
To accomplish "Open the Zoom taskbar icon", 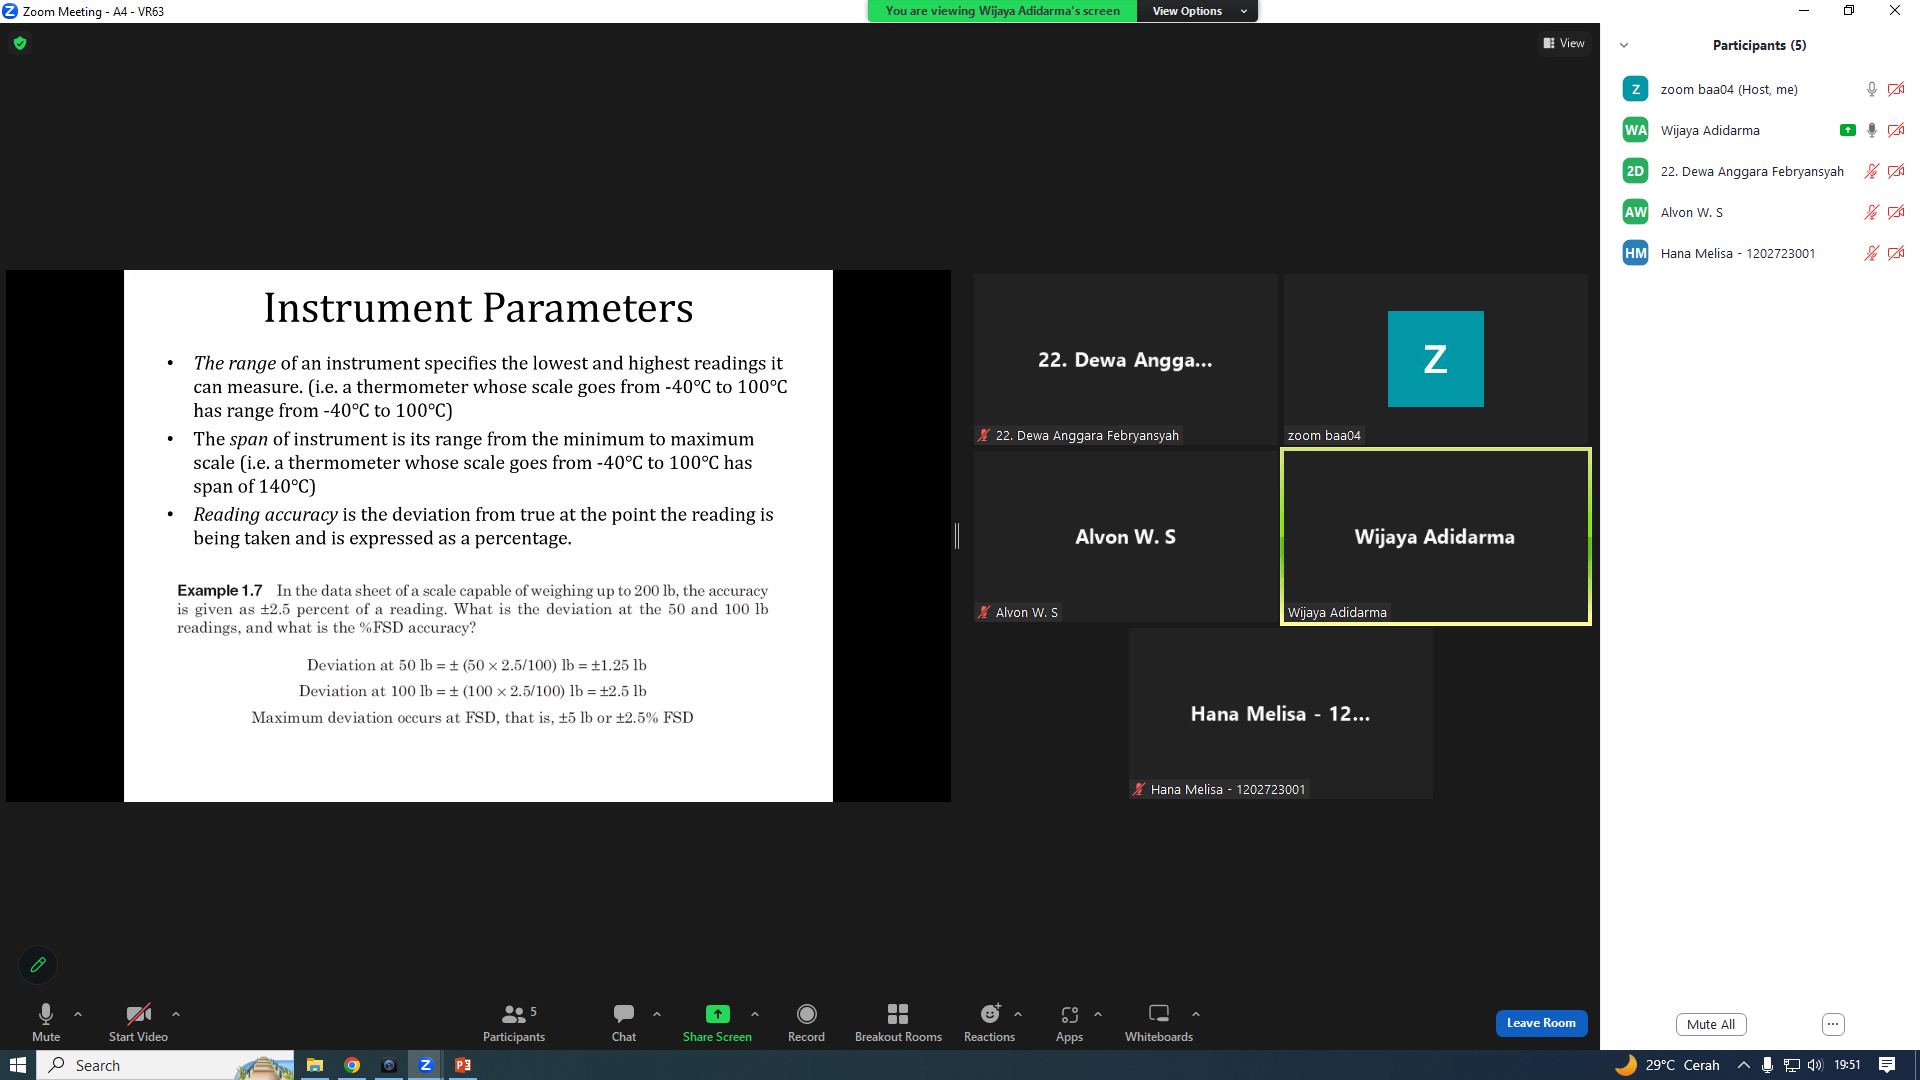I will (x=426, y=1065).
